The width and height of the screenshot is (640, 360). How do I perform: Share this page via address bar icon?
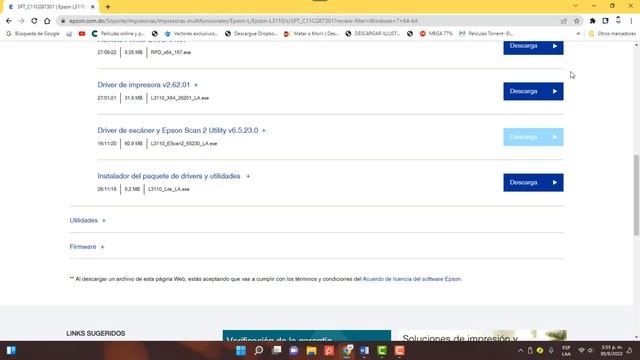click(564, 21)
